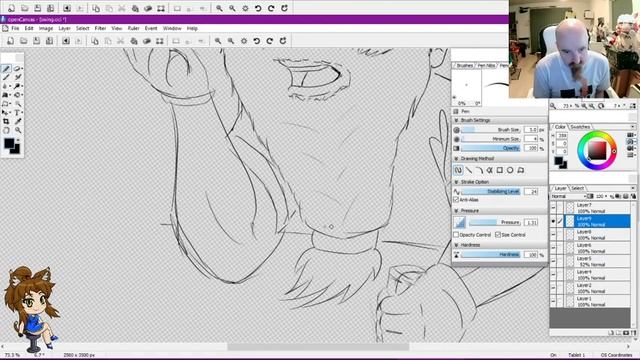Choose the freehand drawing method icon

pos(458,170)
